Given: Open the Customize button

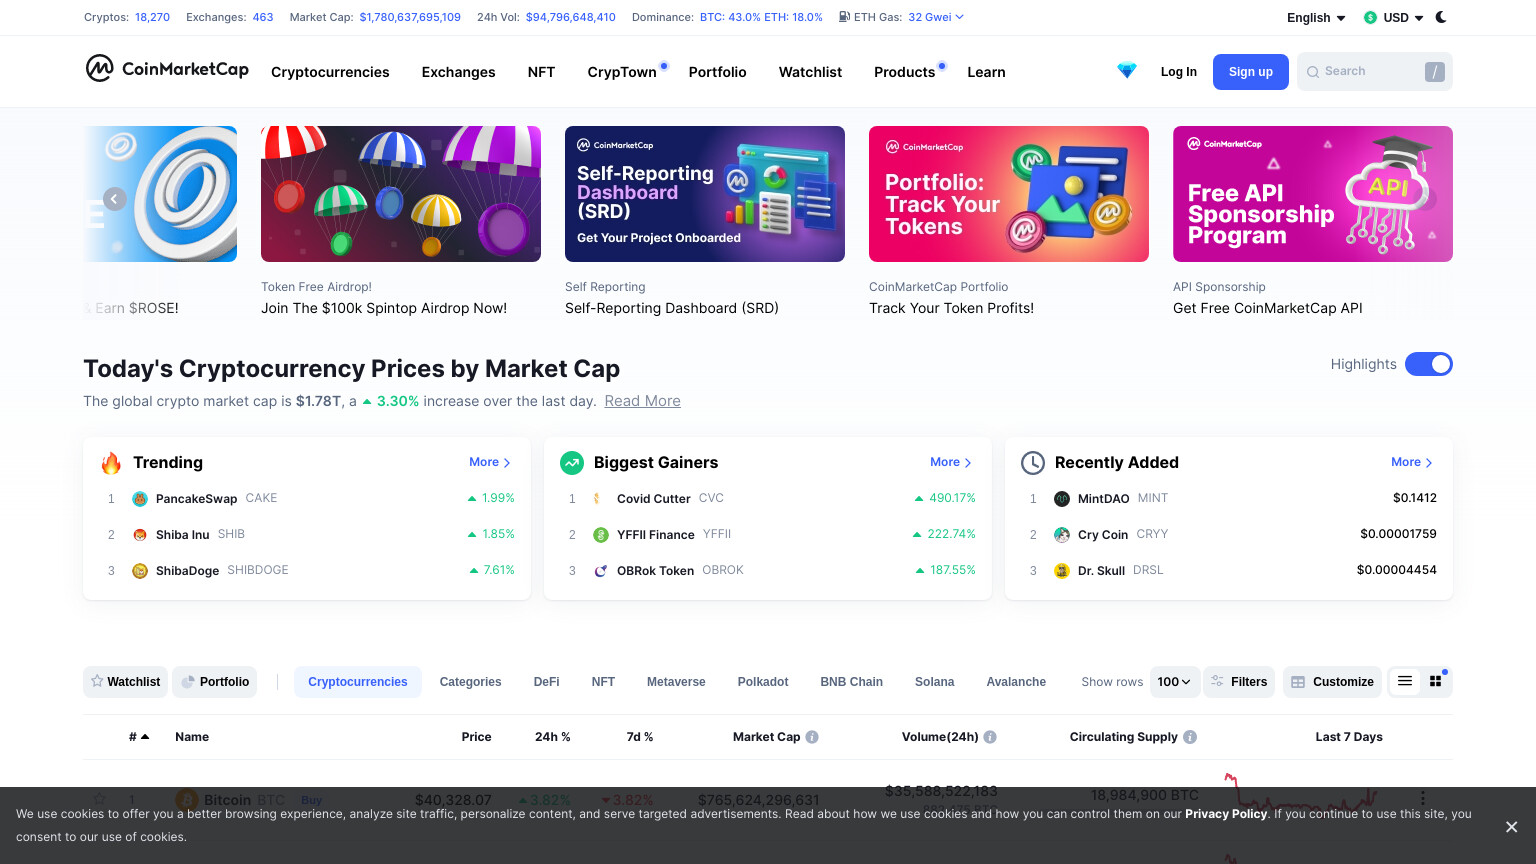Looking at the screenshot, I should click(1332, 682).
